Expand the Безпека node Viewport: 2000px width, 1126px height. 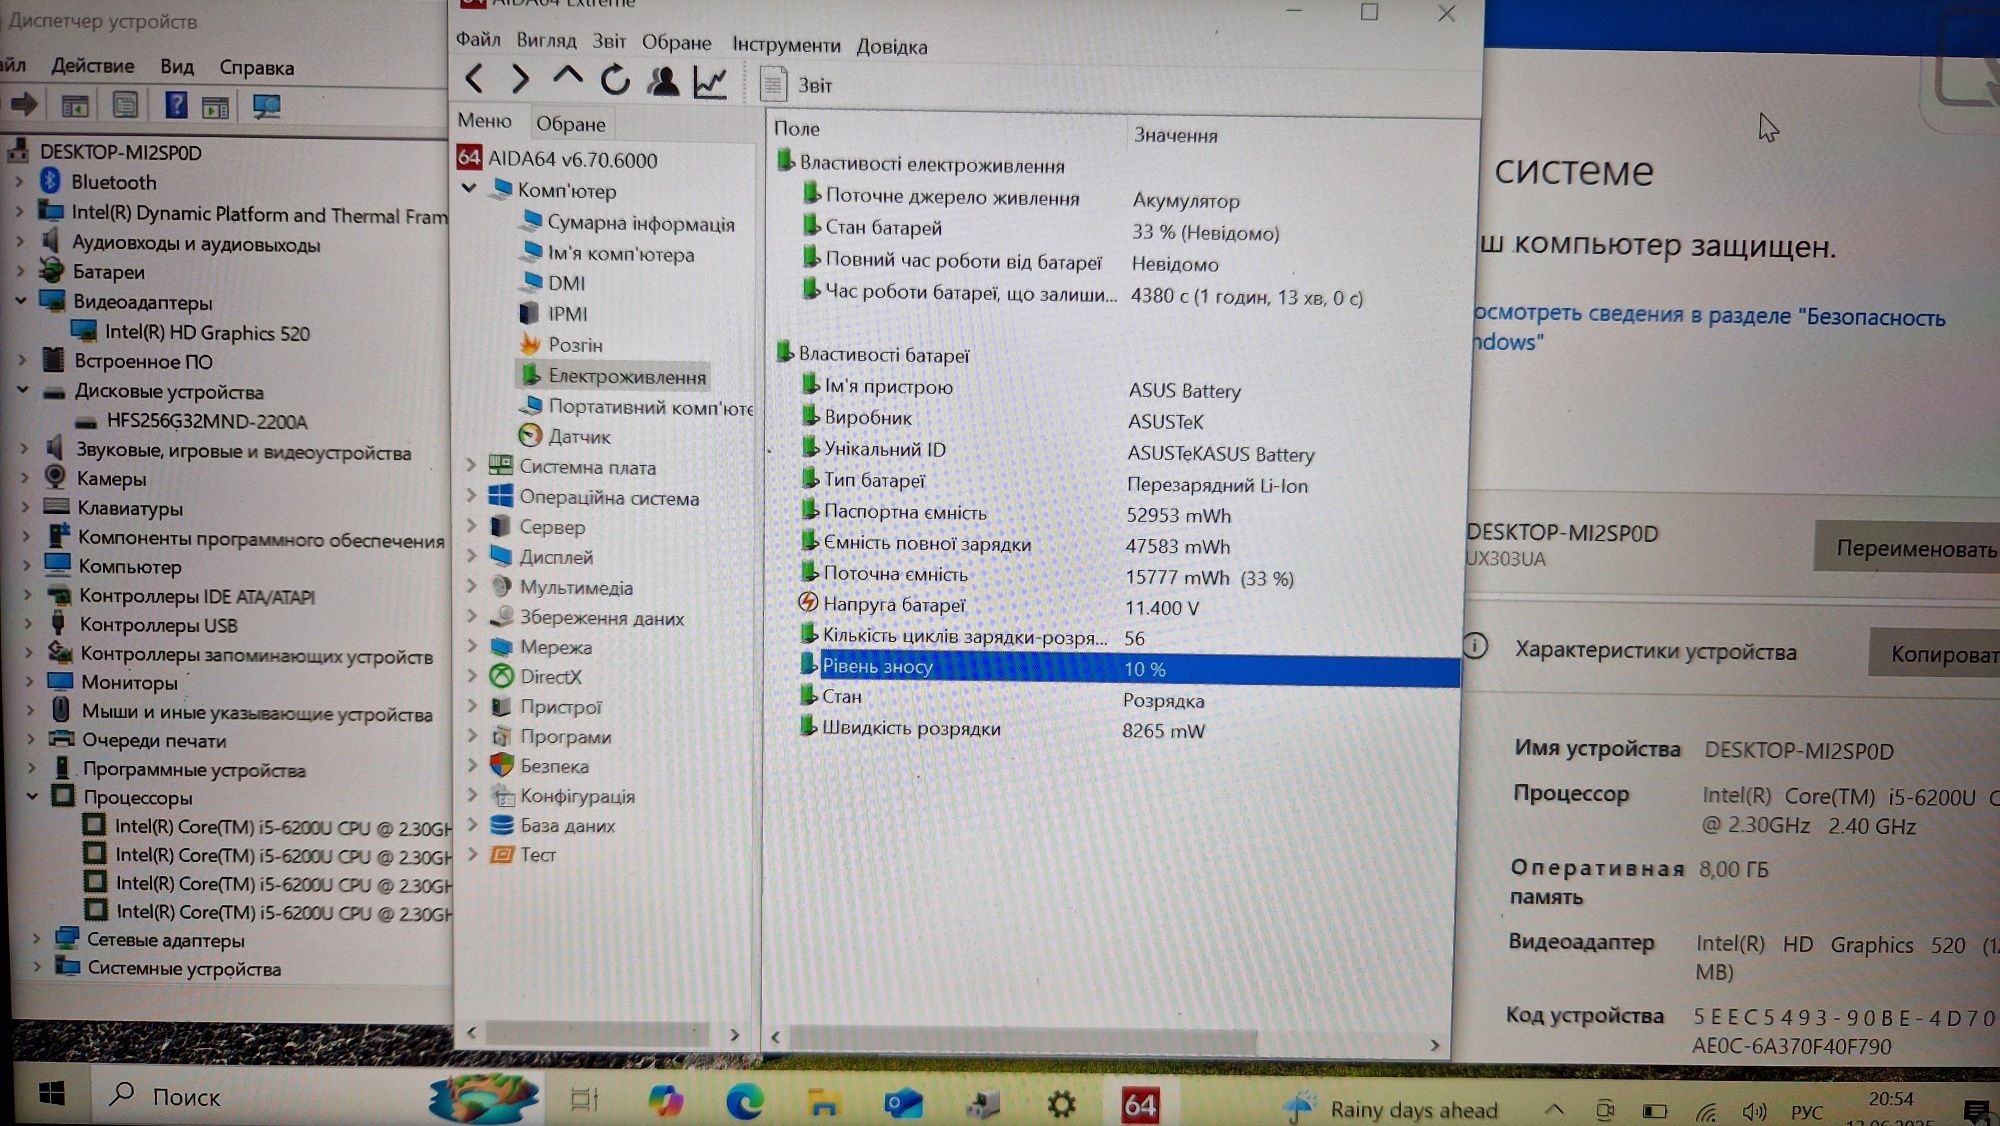pos(473,765)
